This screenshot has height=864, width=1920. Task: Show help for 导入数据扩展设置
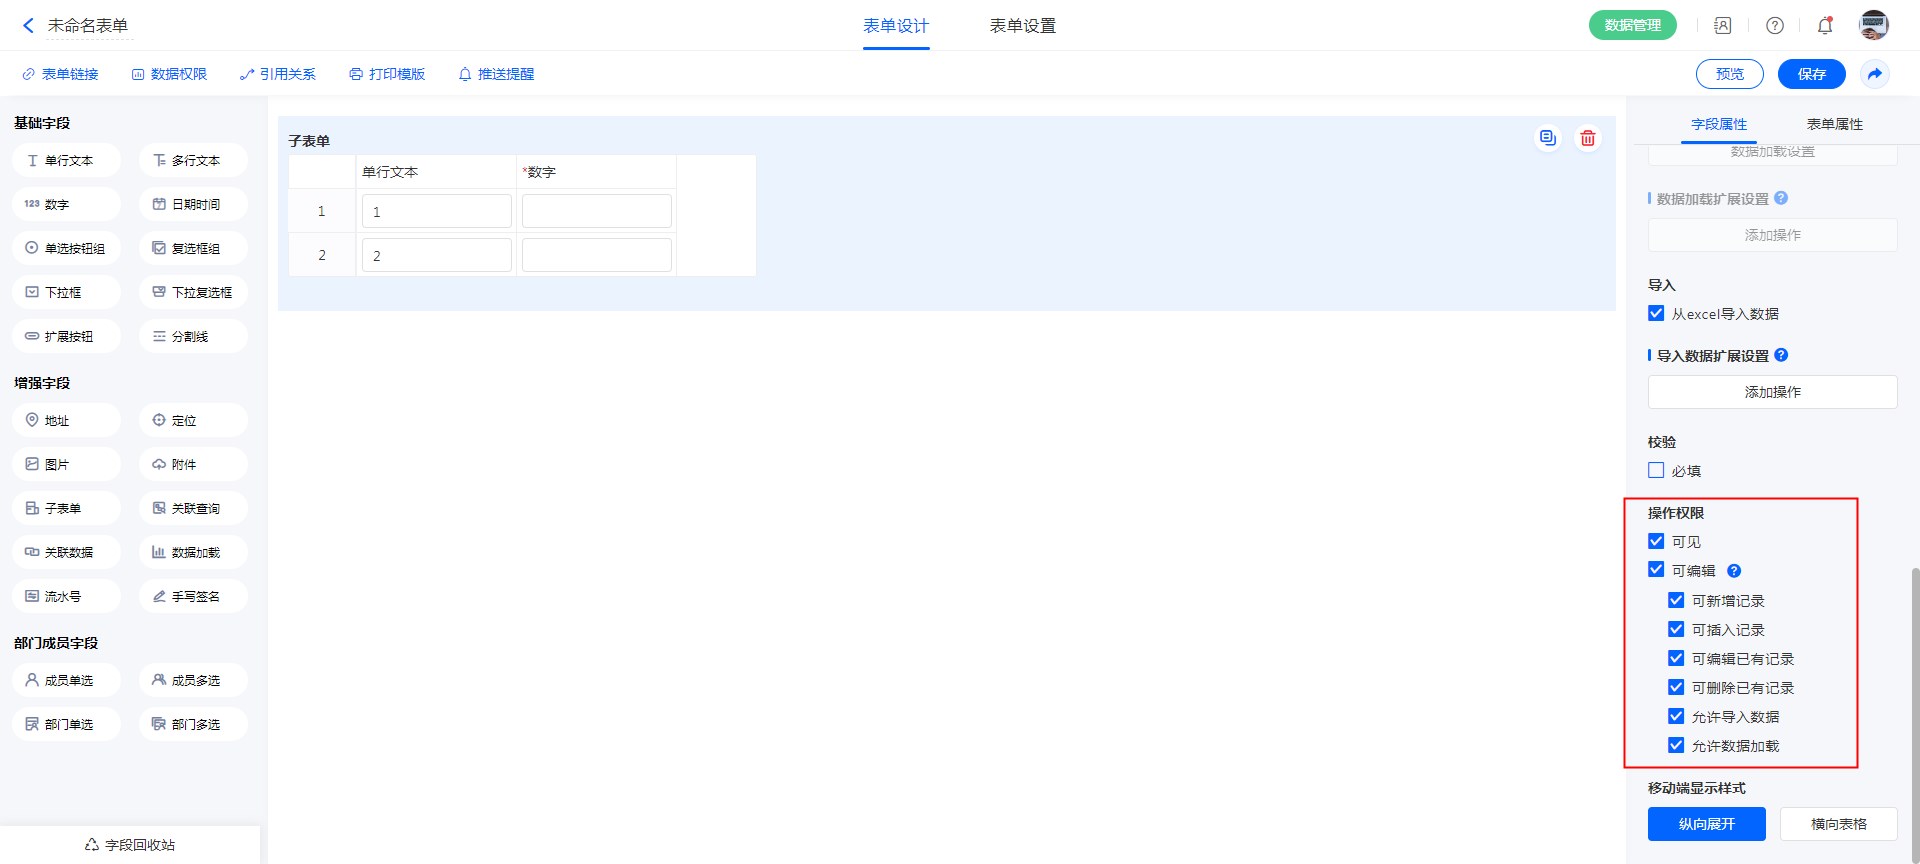click(x=1781, y=355)
